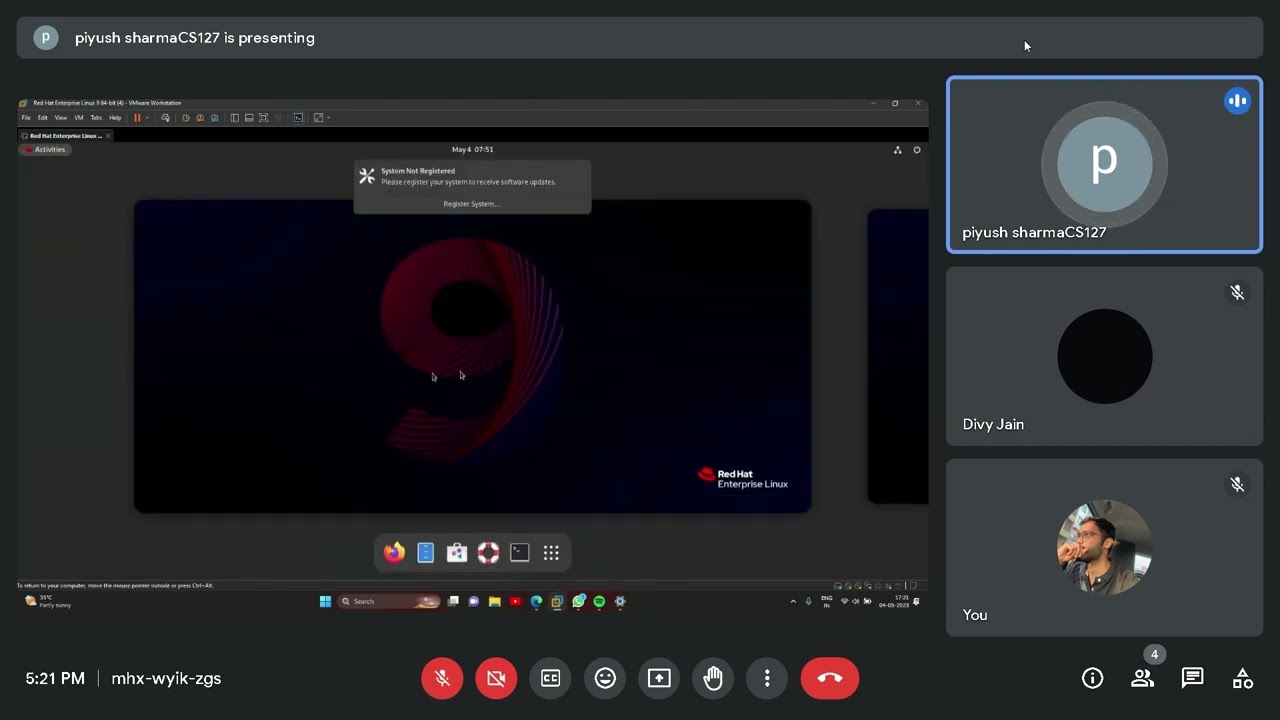Launch Firefox from the GNOME dock
Viewport: 1280px width, 720px height.
[394, 552]
